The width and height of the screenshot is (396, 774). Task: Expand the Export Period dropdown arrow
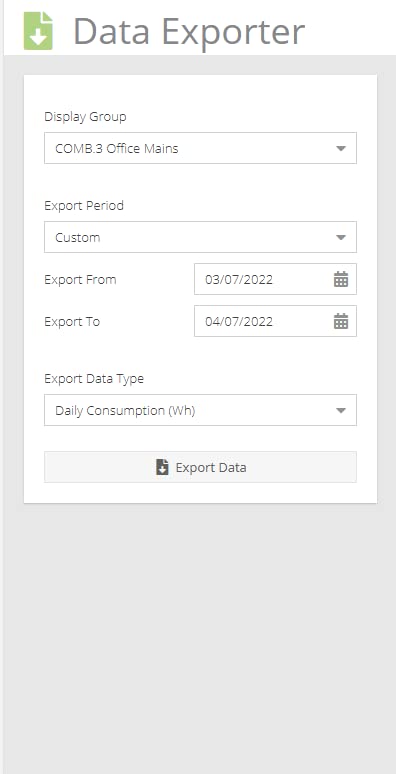coord(341,237)
